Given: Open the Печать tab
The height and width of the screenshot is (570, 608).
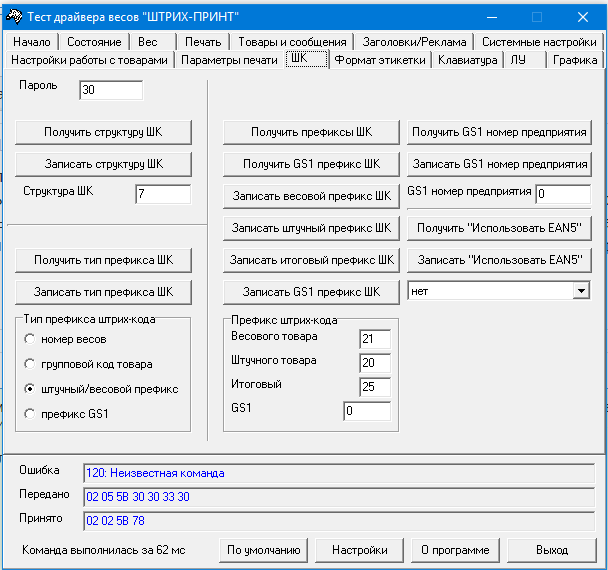Looking at the screenshot, I should coord(203,41).
